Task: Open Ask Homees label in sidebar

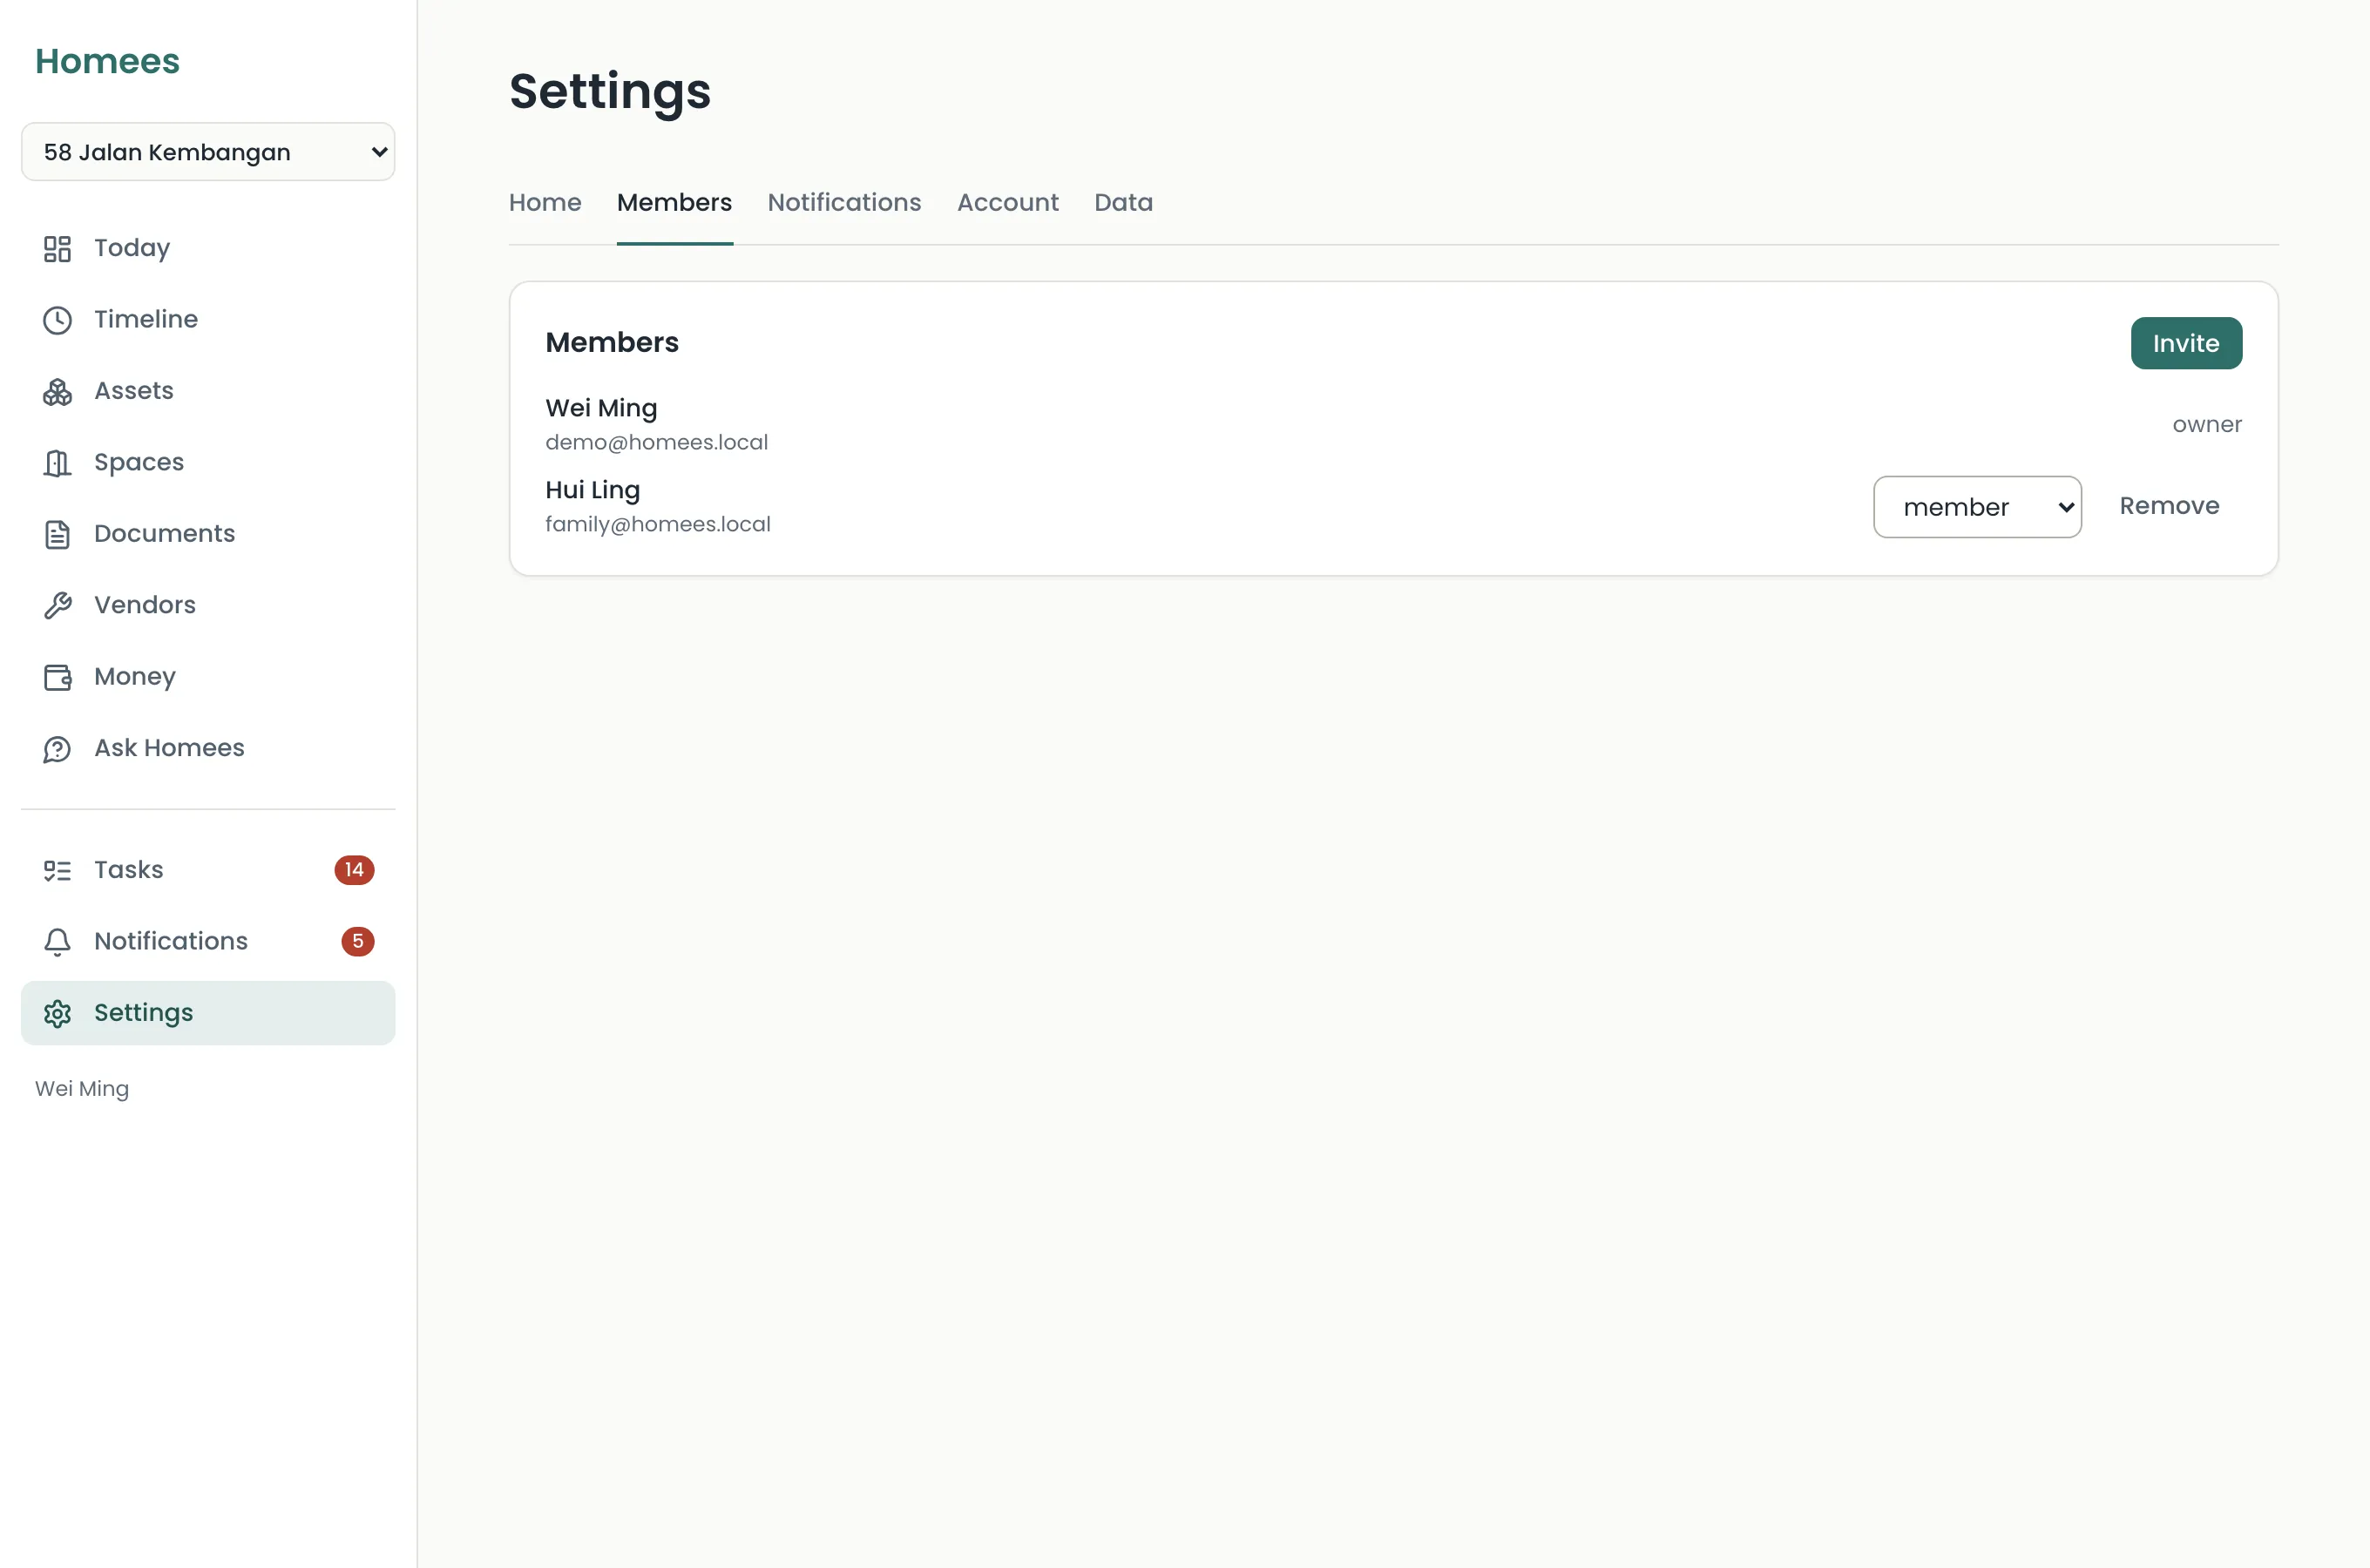Action: 169,748
